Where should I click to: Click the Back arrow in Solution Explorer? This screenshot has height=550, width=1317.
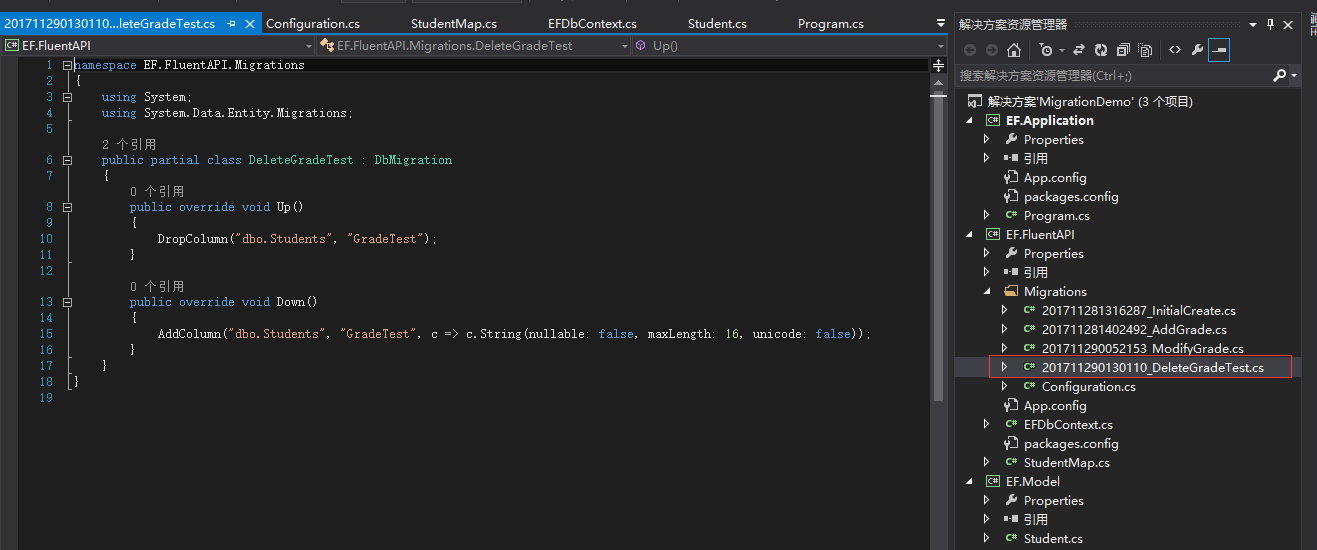[970, 50]
